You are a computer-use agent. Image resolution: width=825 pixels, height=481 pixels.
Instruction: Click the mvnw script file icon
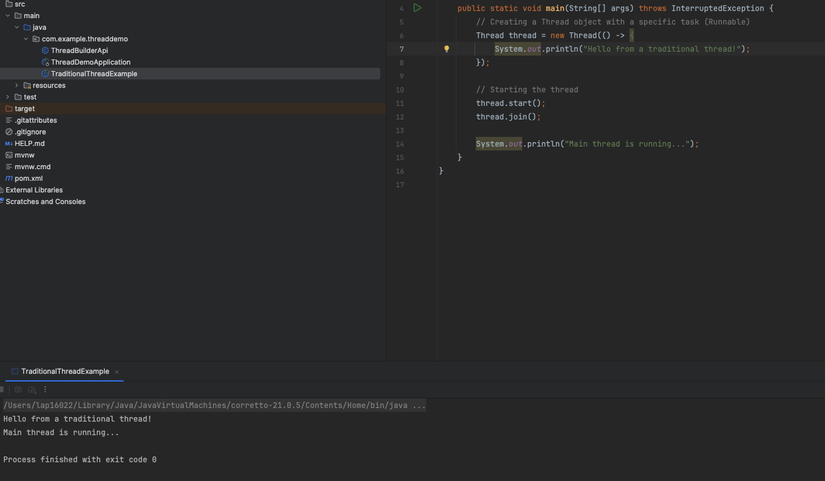[x=9, y=155]
